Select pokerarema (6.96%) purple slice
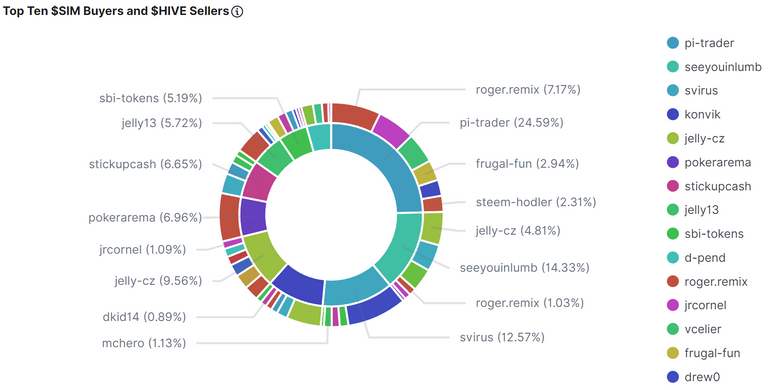The image size is (768, 390). coord(254,216)
